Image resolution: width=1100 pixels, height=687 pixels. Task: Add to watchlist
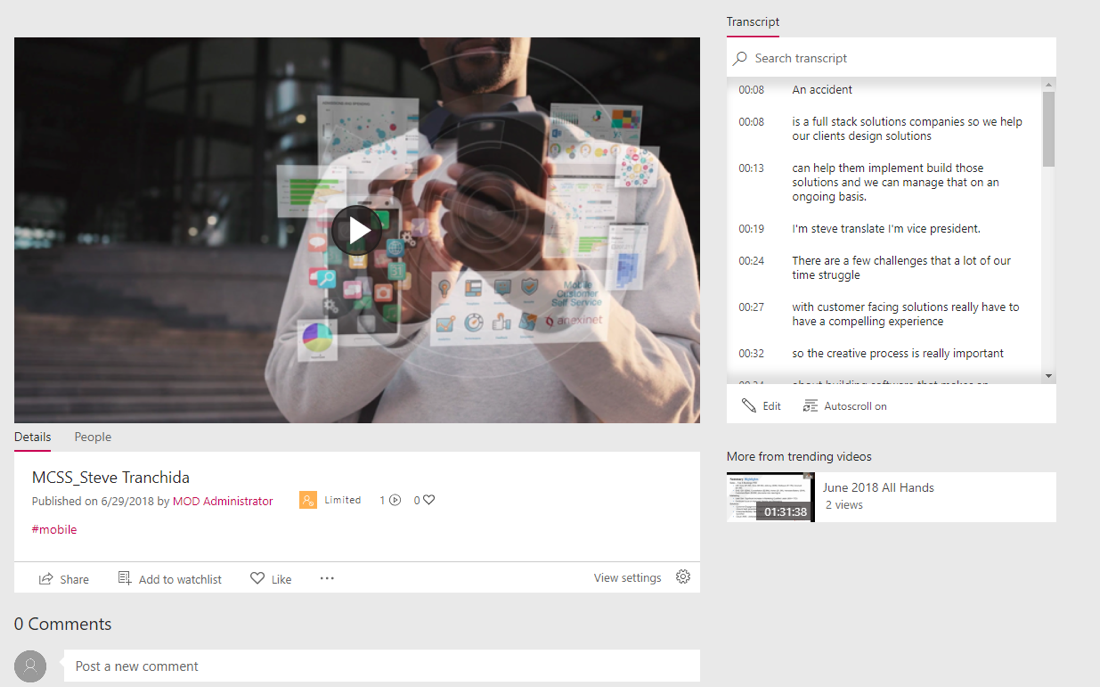tap(170, 579)
